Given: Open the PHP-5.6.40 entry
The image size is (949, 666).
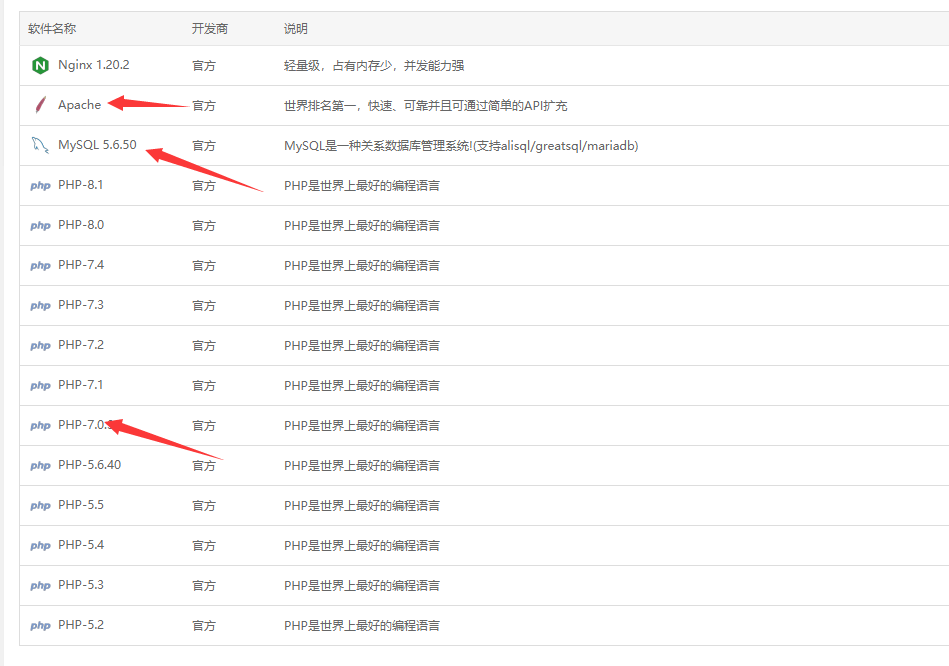Looking at the screenshot, I should [89, 465].
